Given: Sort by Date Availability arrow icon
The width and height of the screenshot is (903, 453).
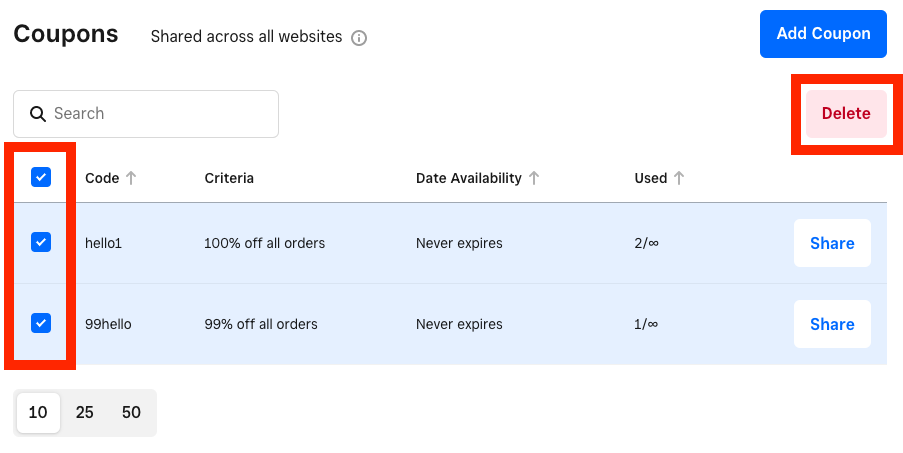Looking at the screenshot, I should point(534,178).
